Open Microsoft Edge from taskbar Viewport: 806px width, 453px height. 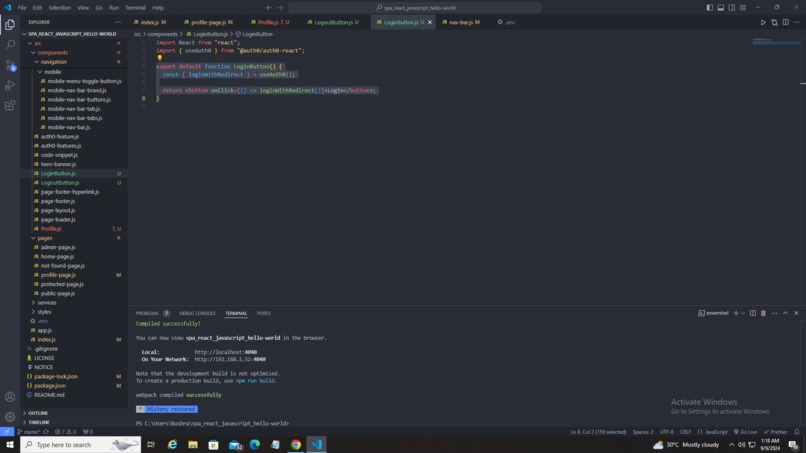click(x=254, y=445)
